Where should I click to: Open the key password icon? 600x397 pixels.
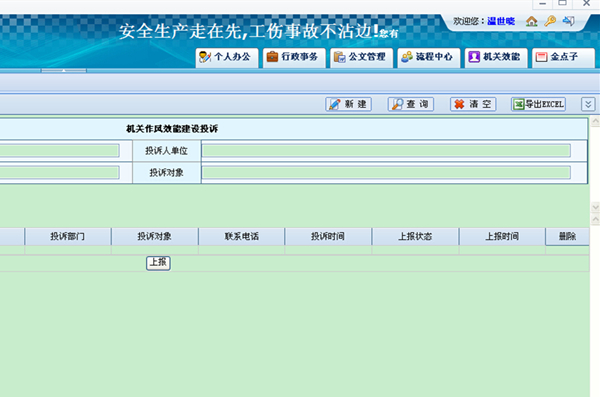pyautogui.click(x=550, y=21)
